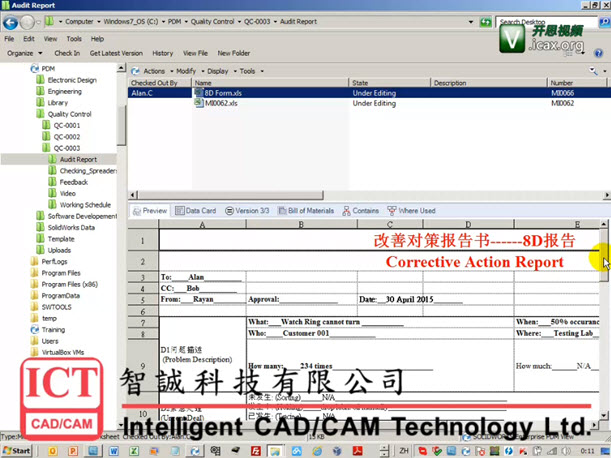The image size is (611, 458).
Task: Click the MI0062.xls file icon
Action: click(x=196, y=102)
